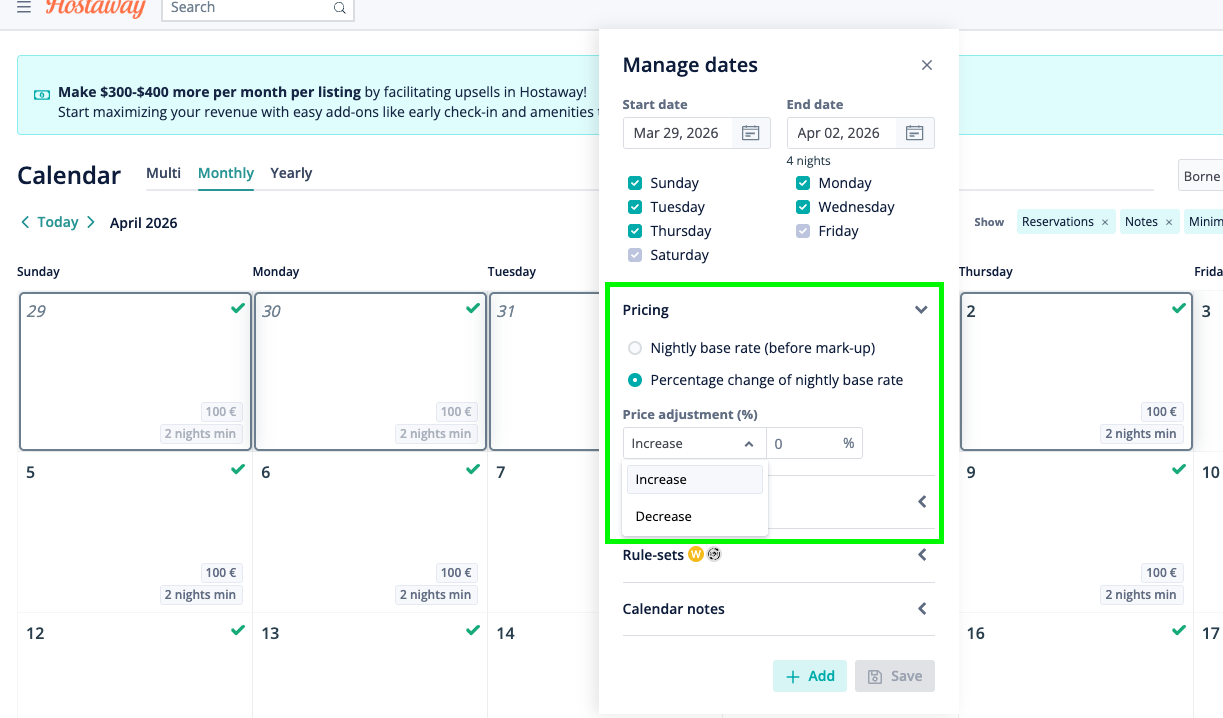1223x718 pixels.
Task: Close the Manage dates panel
Action: pyautogui.click(x=927, y=65)
